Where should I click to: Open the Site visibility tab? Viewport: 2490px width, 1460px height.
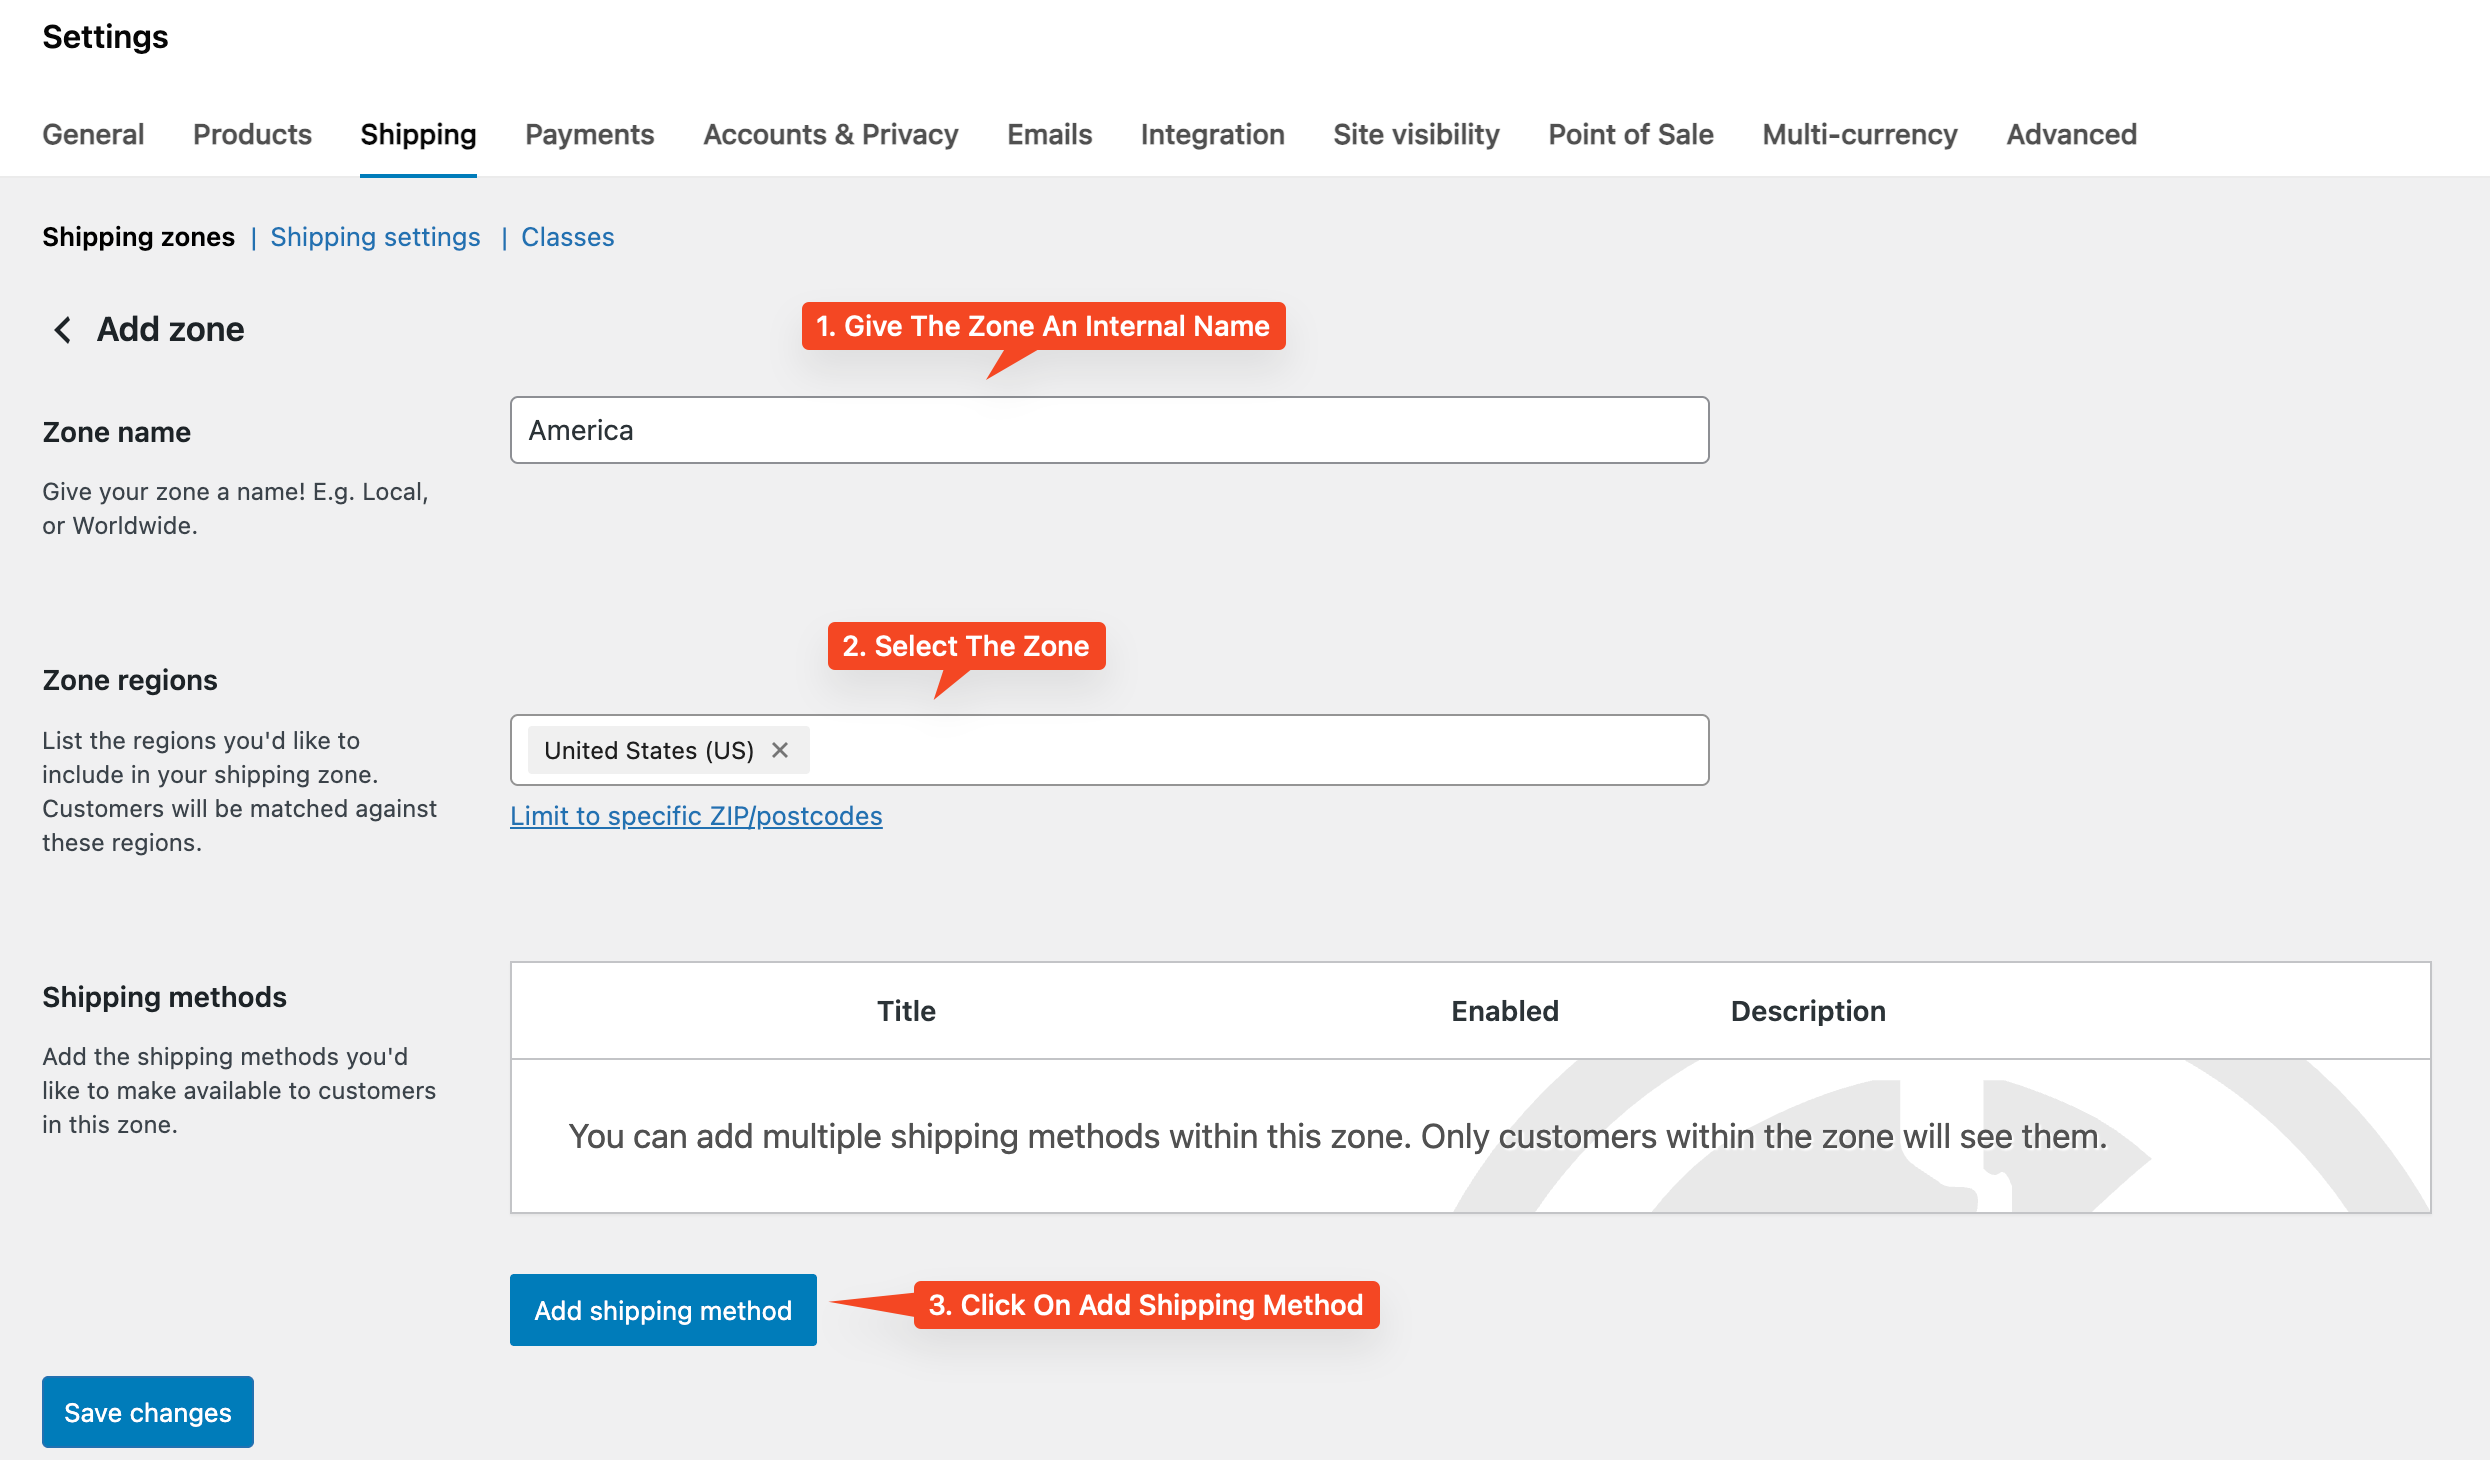[1416, 134]
